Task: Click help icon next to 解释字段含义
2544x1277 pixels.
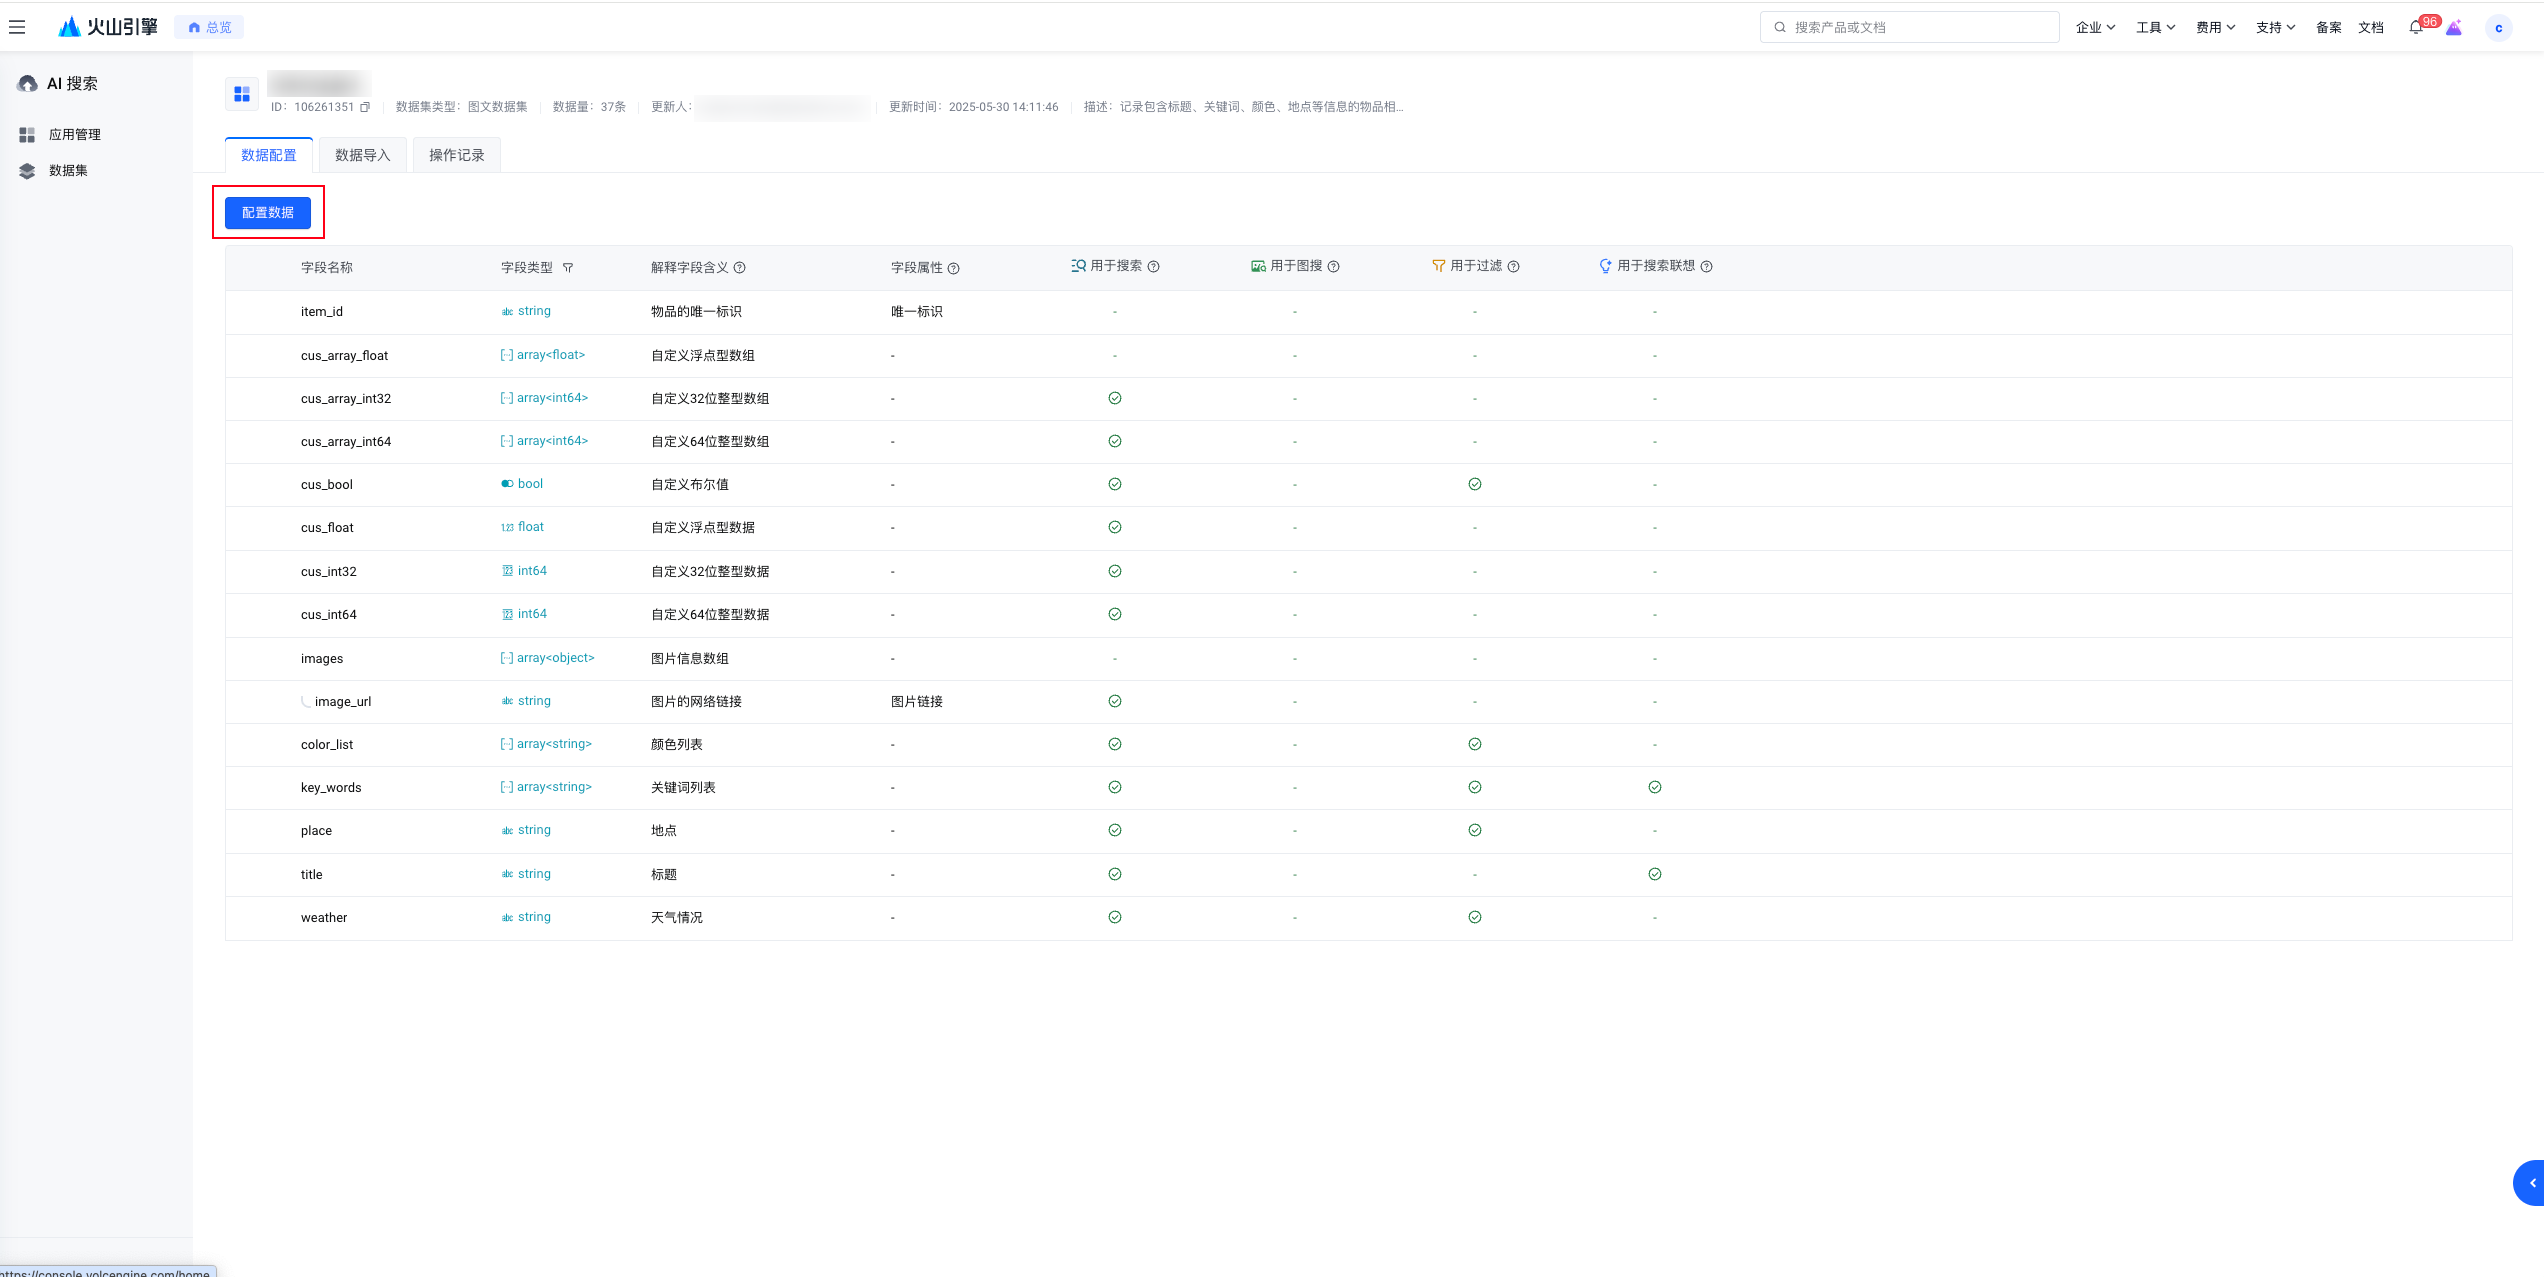Action: point(740,268)
